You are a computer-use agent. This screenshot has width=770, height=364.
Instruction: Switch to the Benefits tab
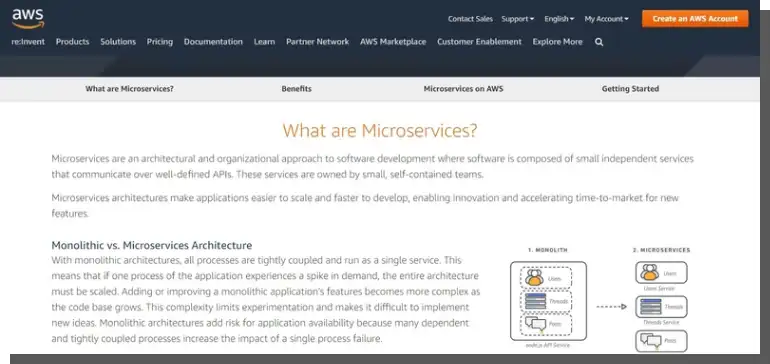[296, 89]
